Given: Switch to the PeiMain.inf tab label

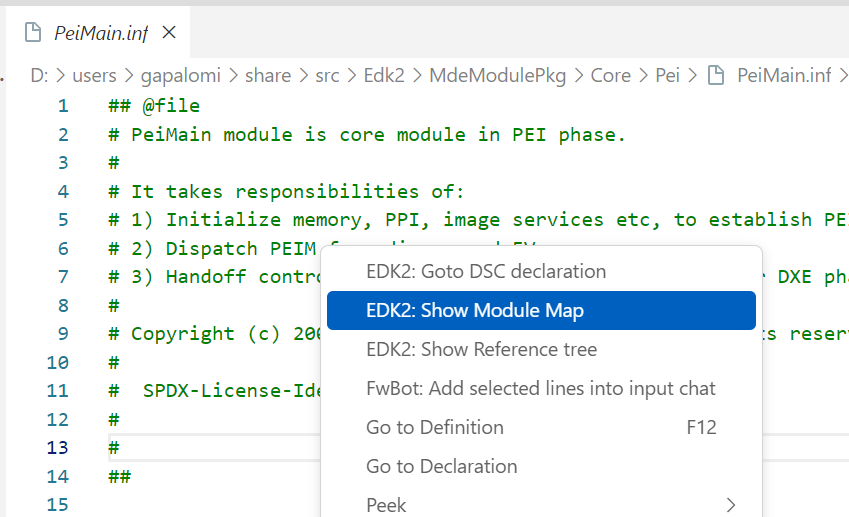Looking at the screenshot, I should point(101,33).
